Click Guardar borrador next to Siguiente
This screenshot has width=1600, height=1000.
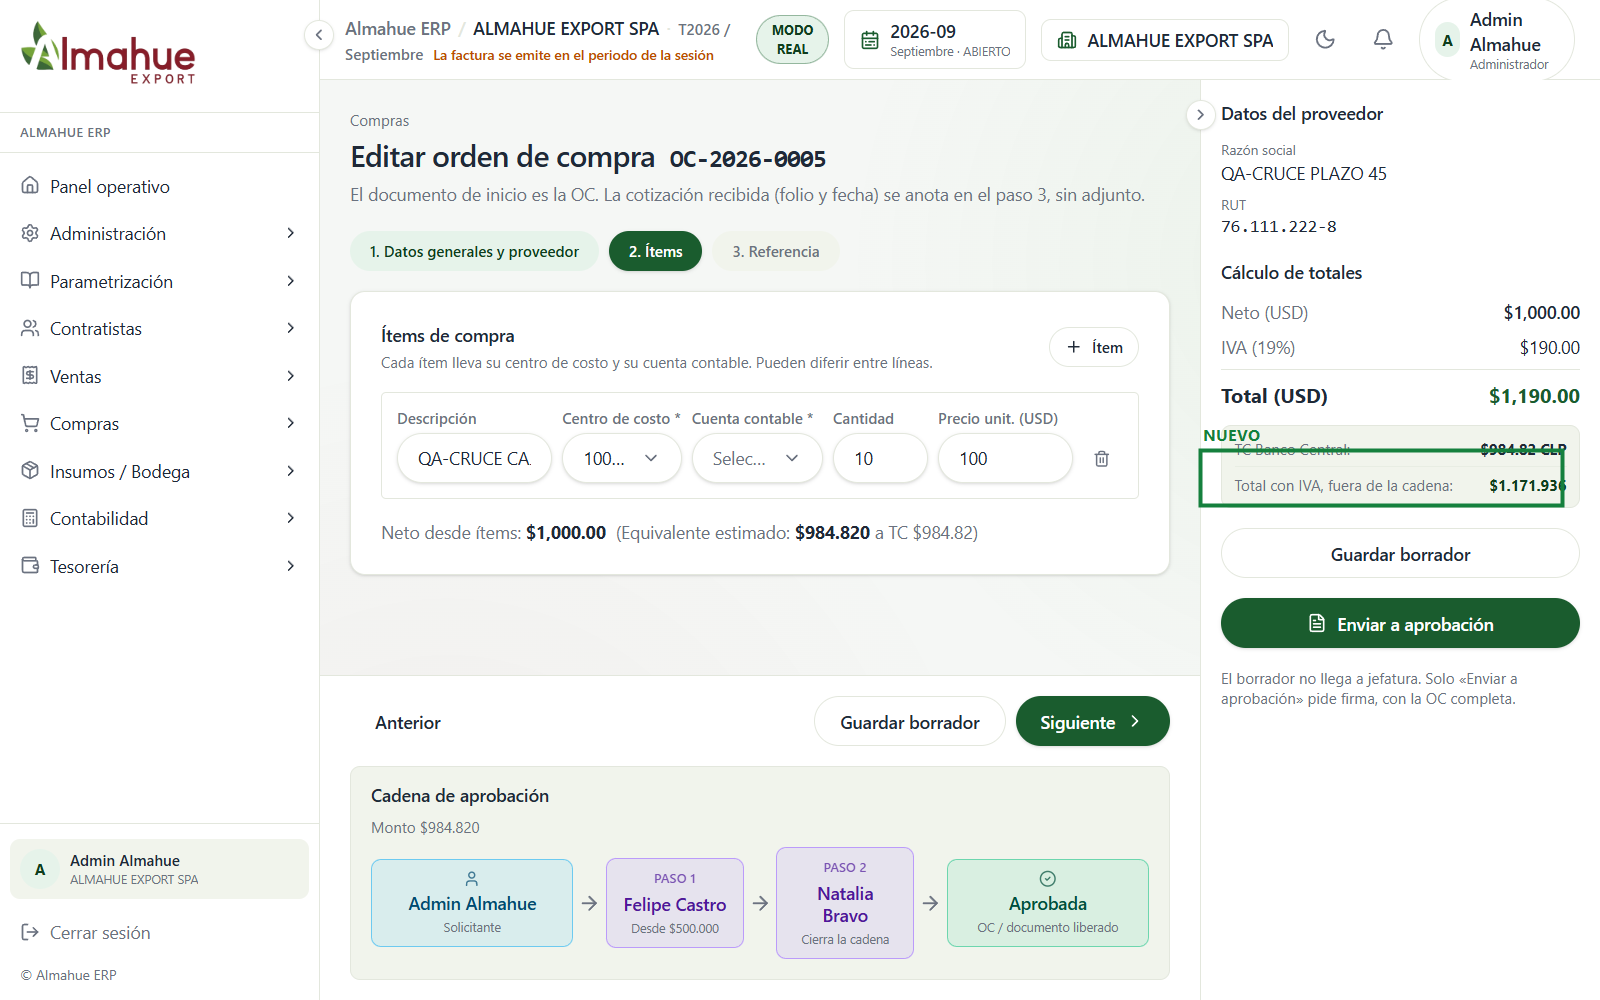[x=910, y=722]
